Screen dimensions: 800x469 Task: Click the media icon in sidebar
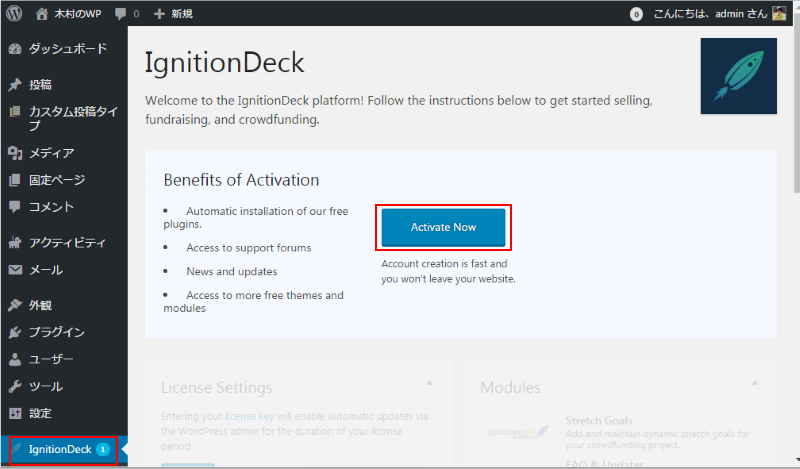coord(14,153)
